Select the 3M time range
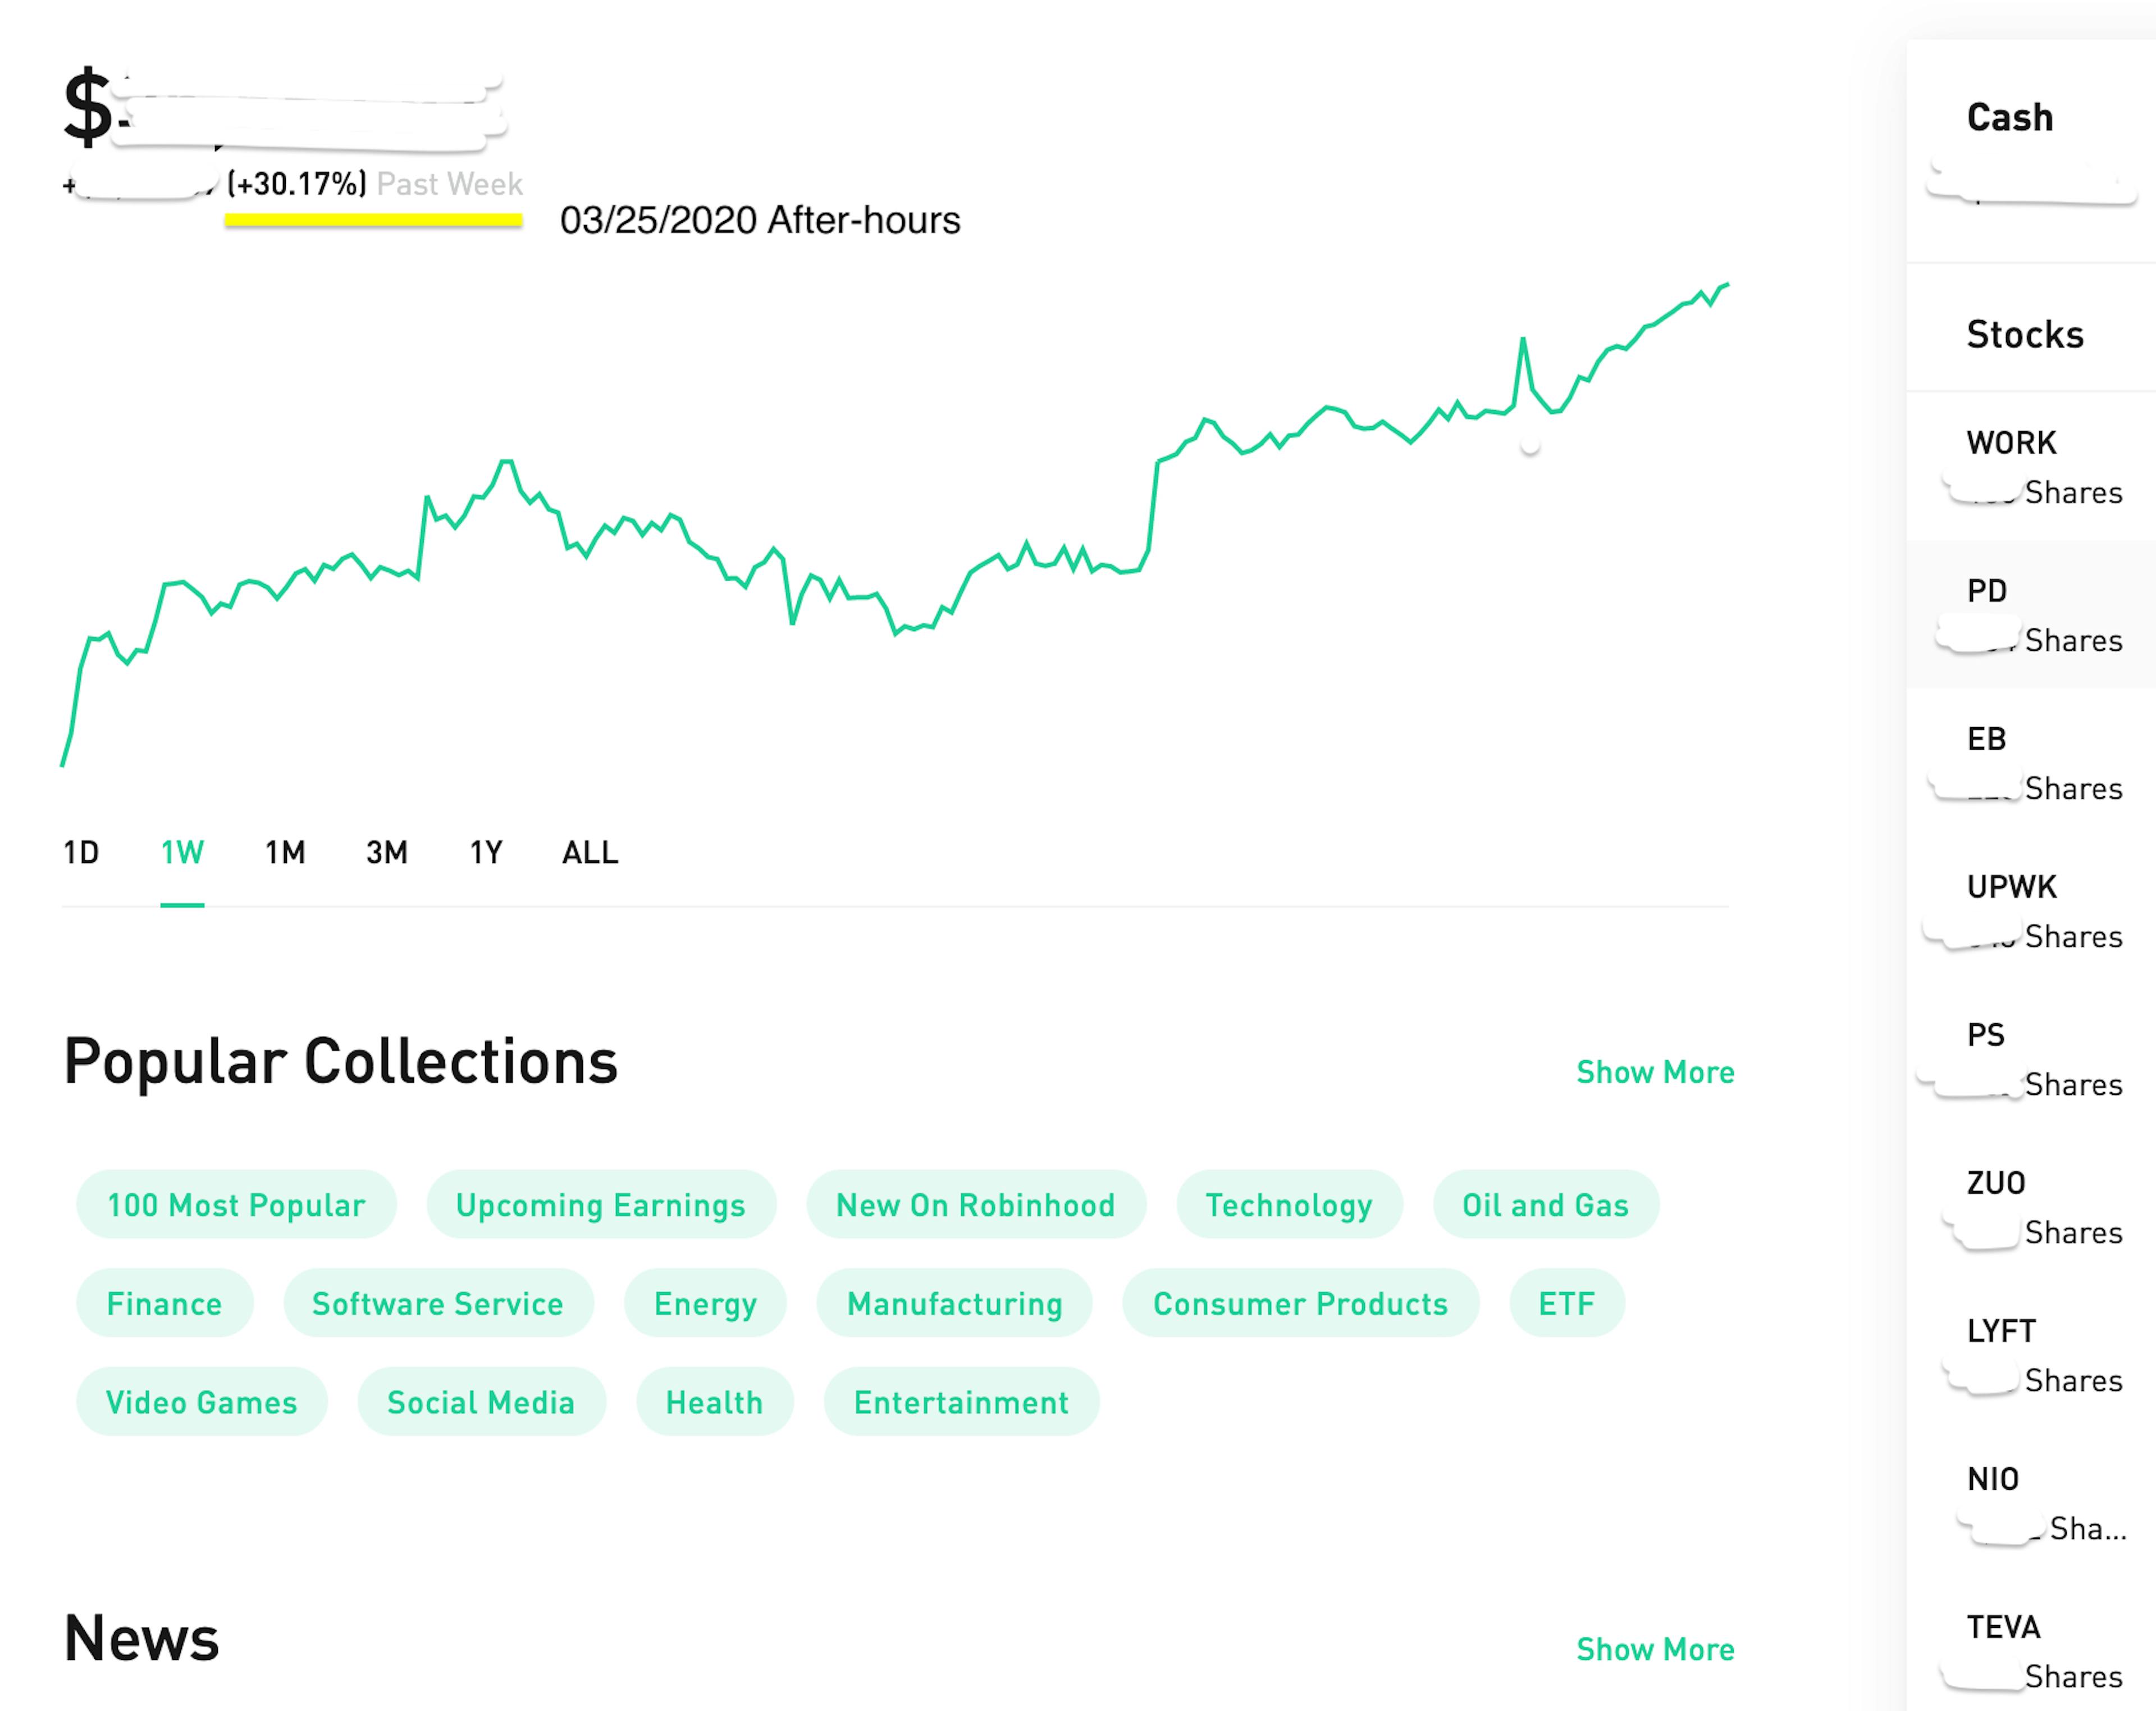2156x1711 pixels. coord(387,852)
